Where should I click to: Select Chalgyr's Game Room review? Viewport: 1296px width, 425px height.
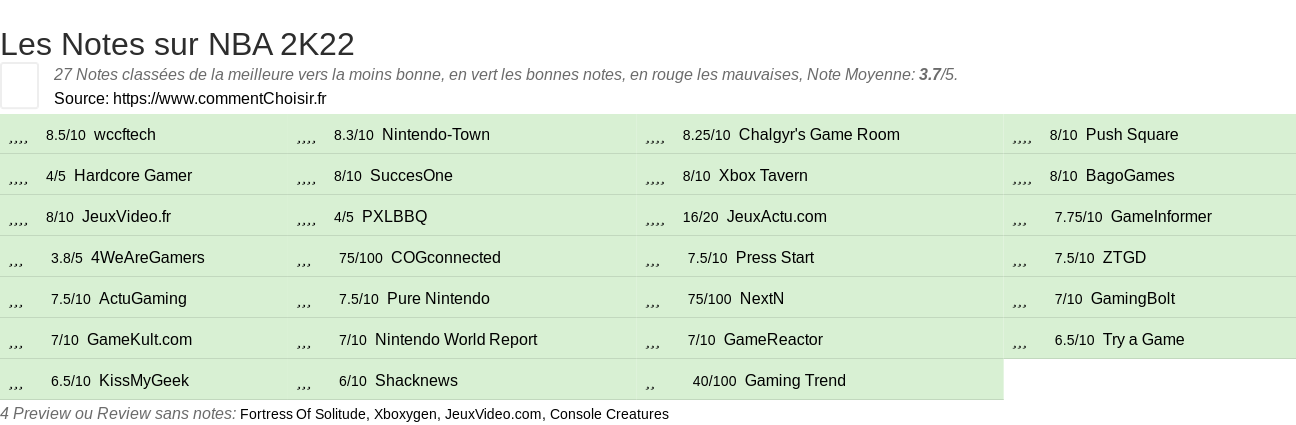click(819, 135)
